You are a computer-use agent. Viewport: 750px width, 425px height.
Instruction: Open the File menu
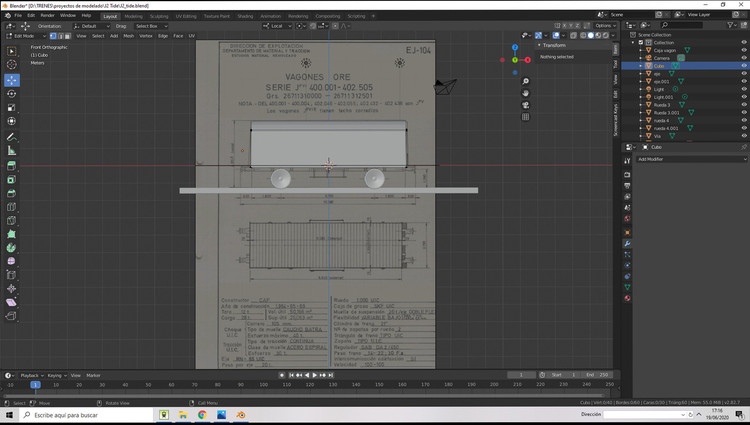[x=18, y=16]
